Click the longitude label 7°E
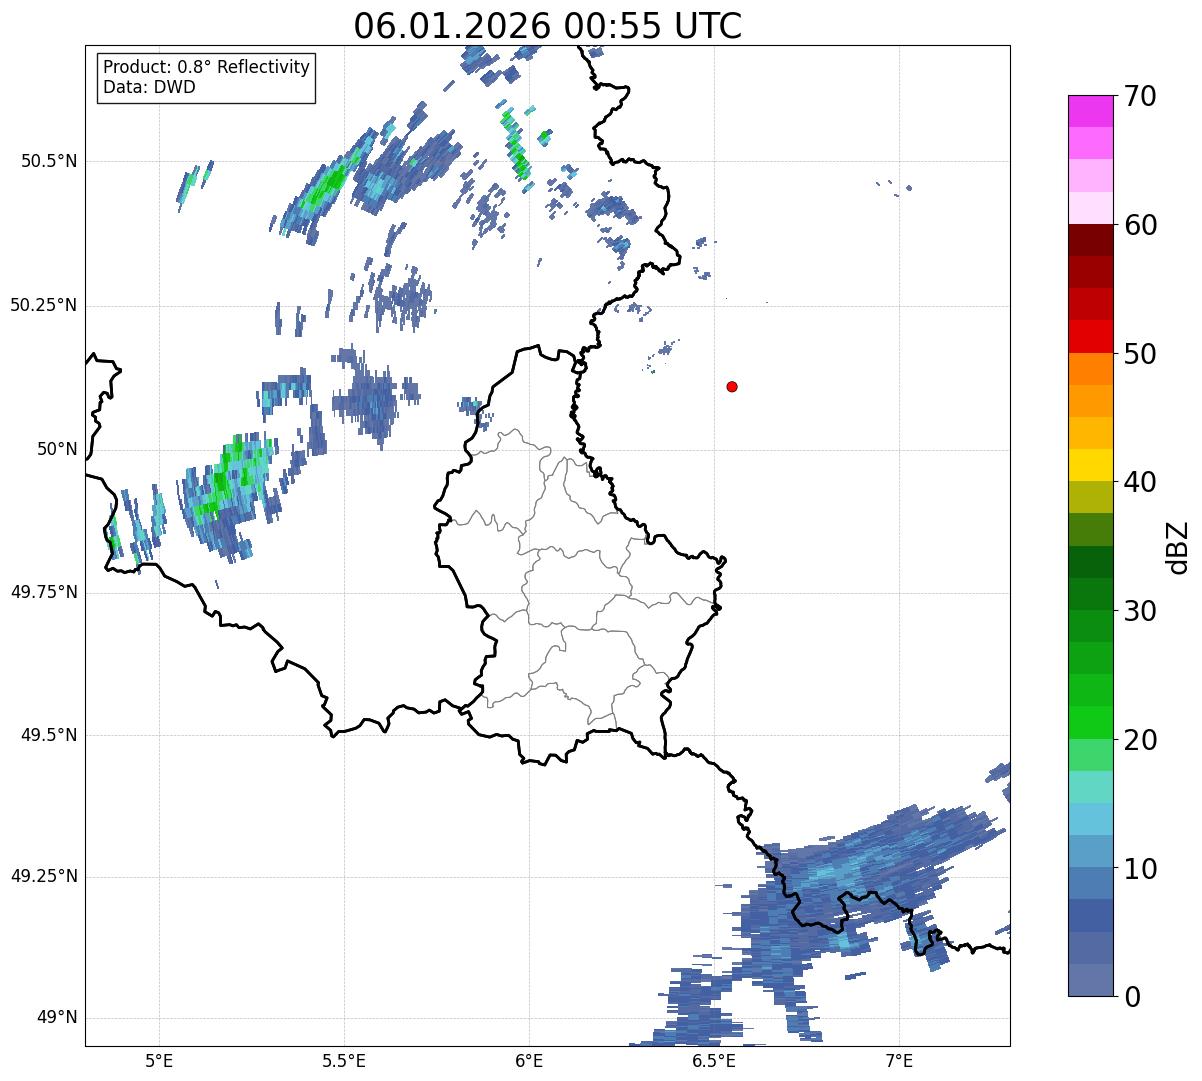The width and height of the screenshot is (1202, 1081). [899, 1061]
